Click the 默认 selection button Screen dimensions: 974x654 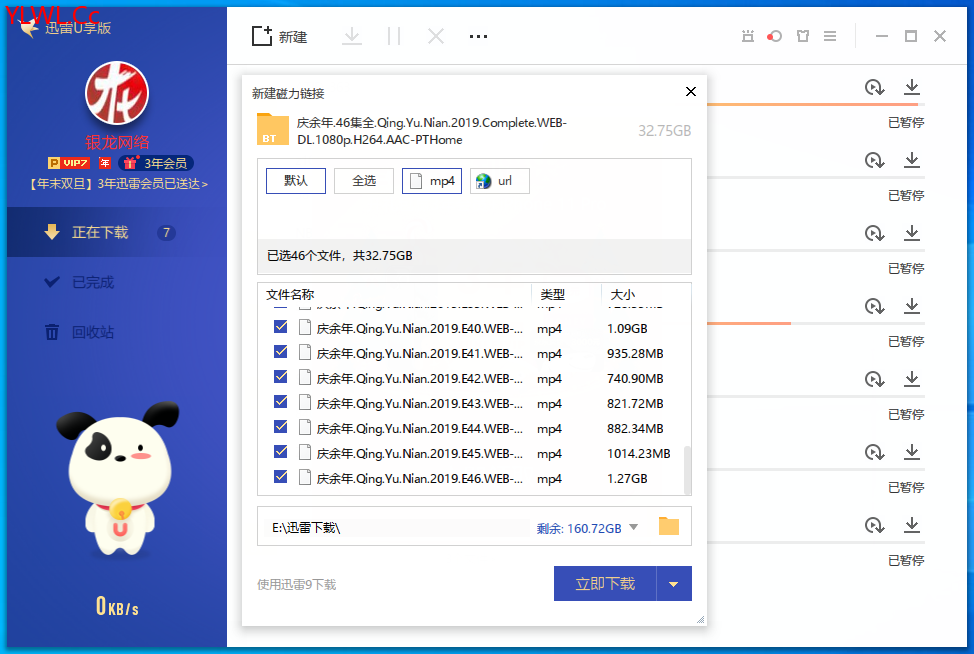tap(296, 181)
